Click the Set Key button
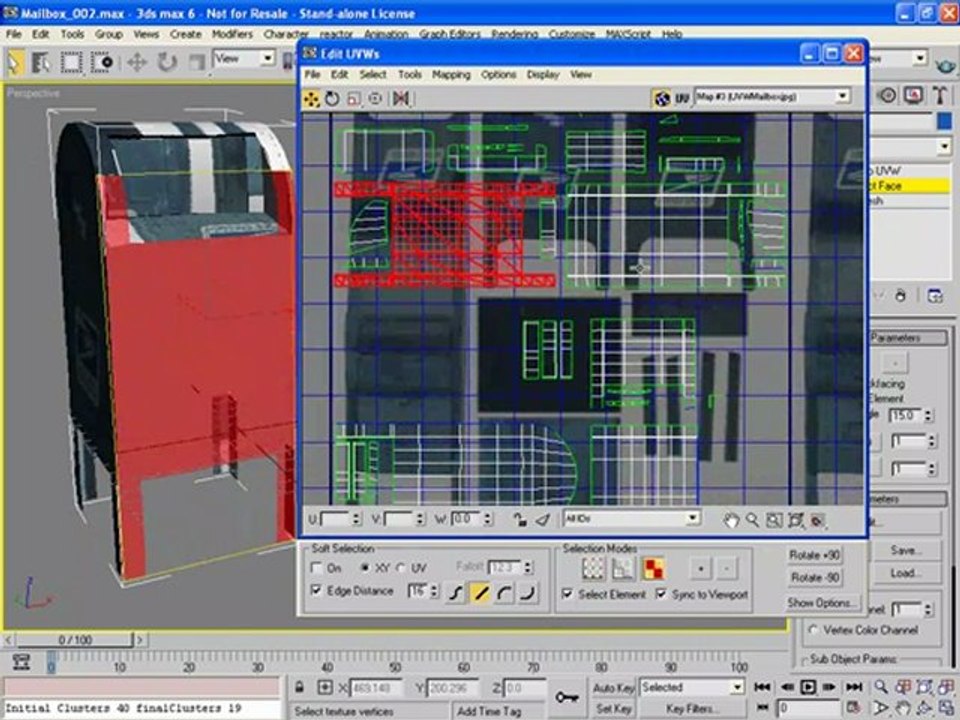960x720 pixels. pyautogui.click(x=613, y=708)
